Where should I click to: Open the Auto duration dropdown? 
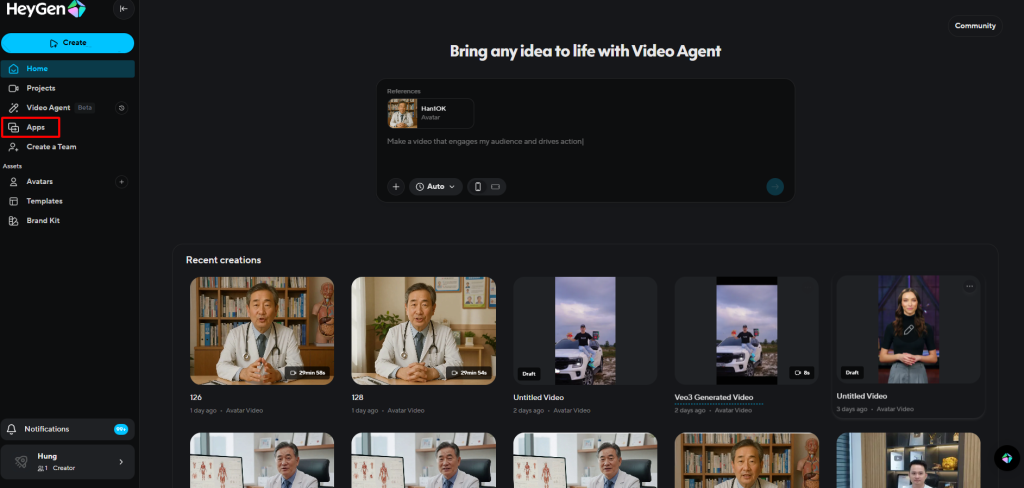[x=436, y=186]
